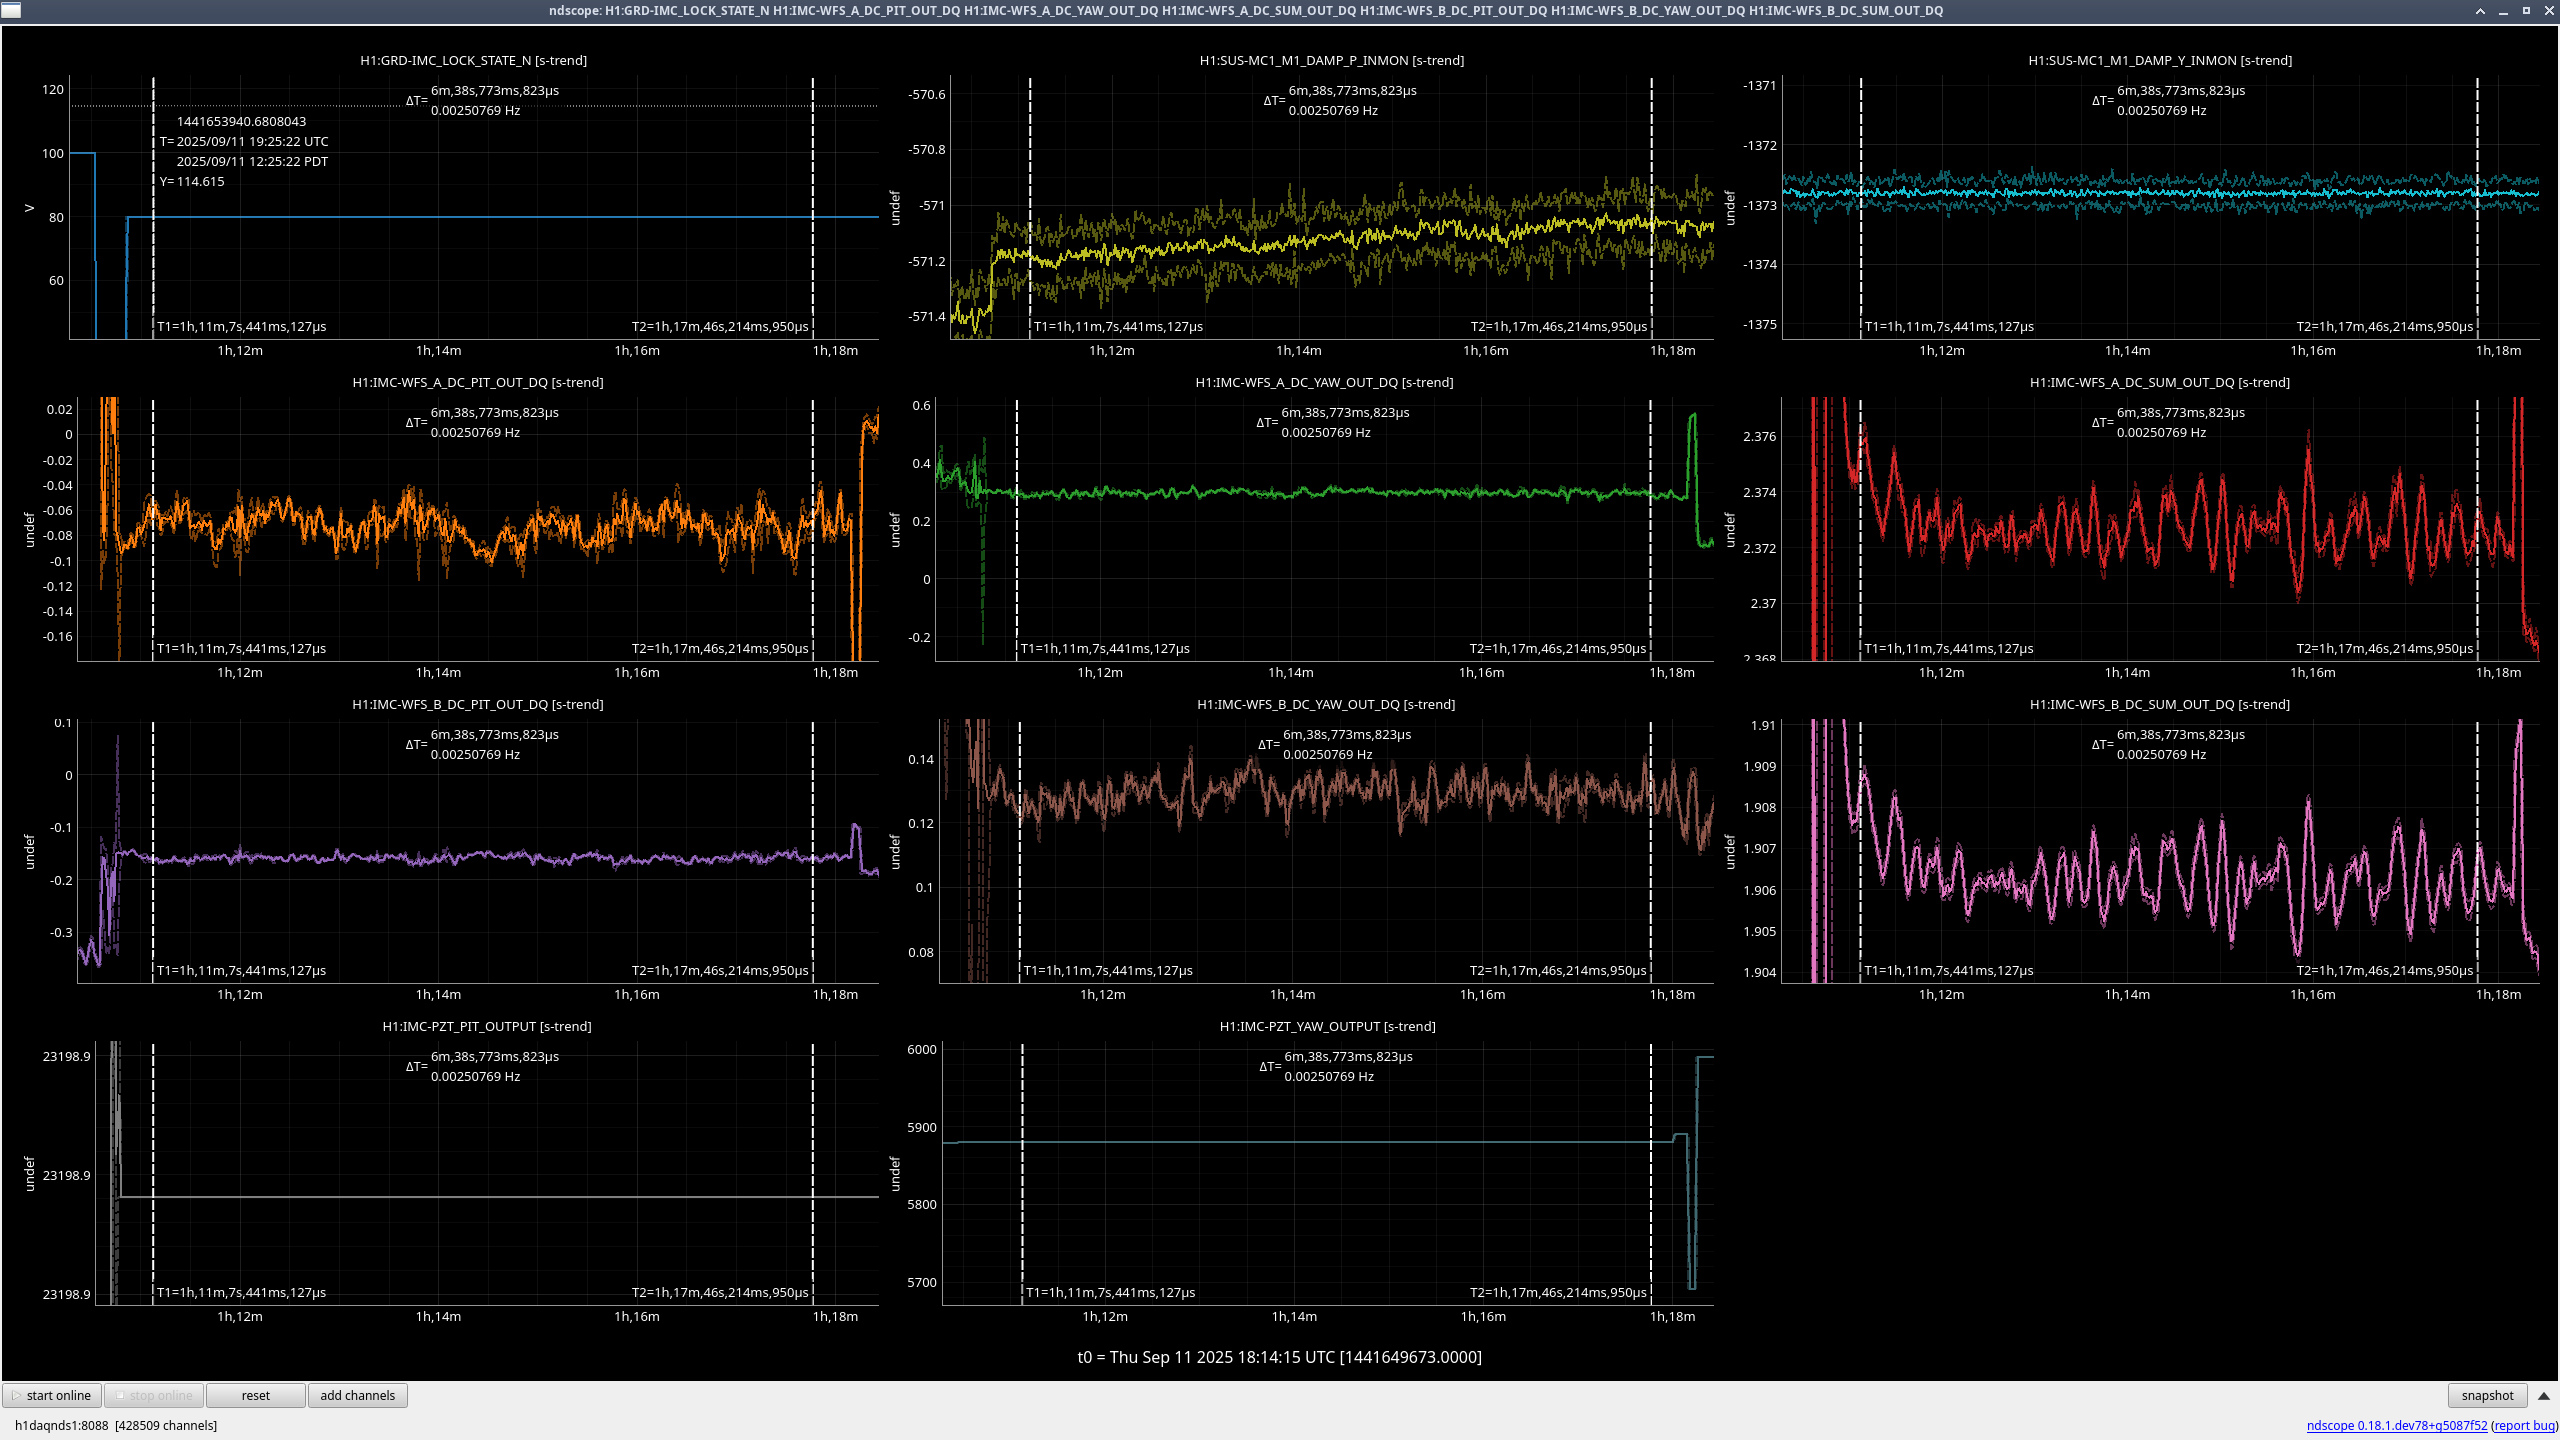Image resolution: width=2560 pixels, height=1440 pixels.
Task: Select the H1:IMC-PZT_YAW_OUTPUT plot title
Action: point(1327,1026)
